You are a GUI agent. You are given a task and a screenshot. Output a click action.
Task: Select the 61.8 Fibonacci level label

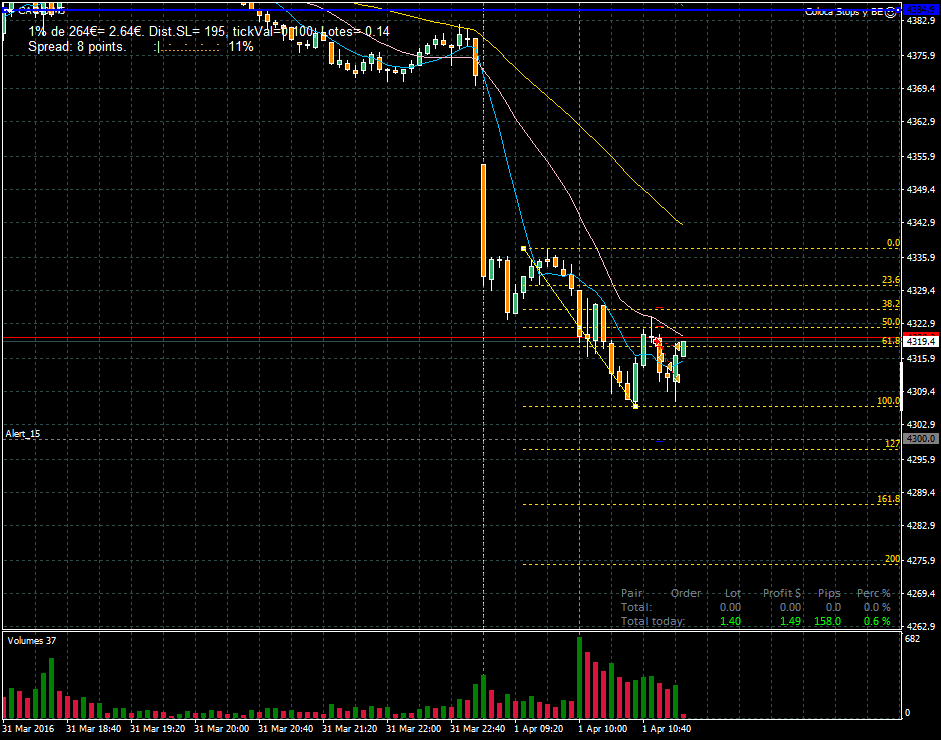pyautogui.click(x=890, y=342)
